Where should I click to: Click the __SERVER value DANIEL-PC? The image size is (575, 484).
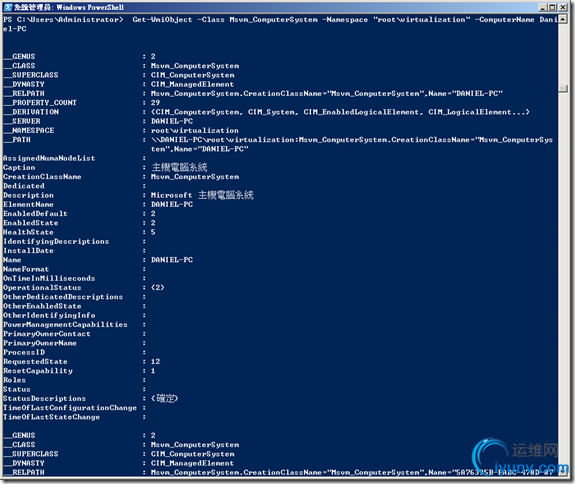(172, 121)
